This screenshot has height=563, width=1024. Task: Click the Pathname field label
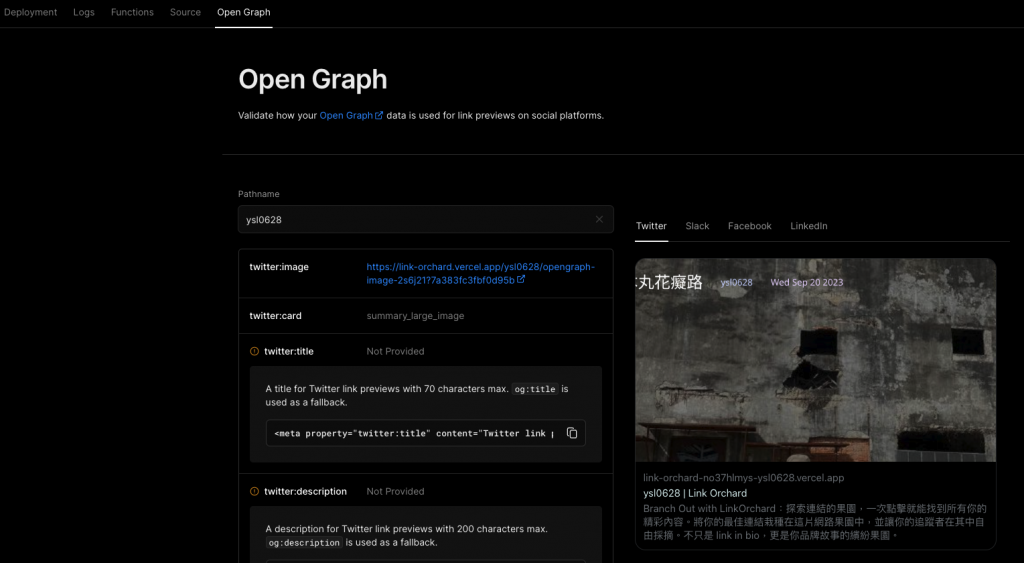(259, 194)
